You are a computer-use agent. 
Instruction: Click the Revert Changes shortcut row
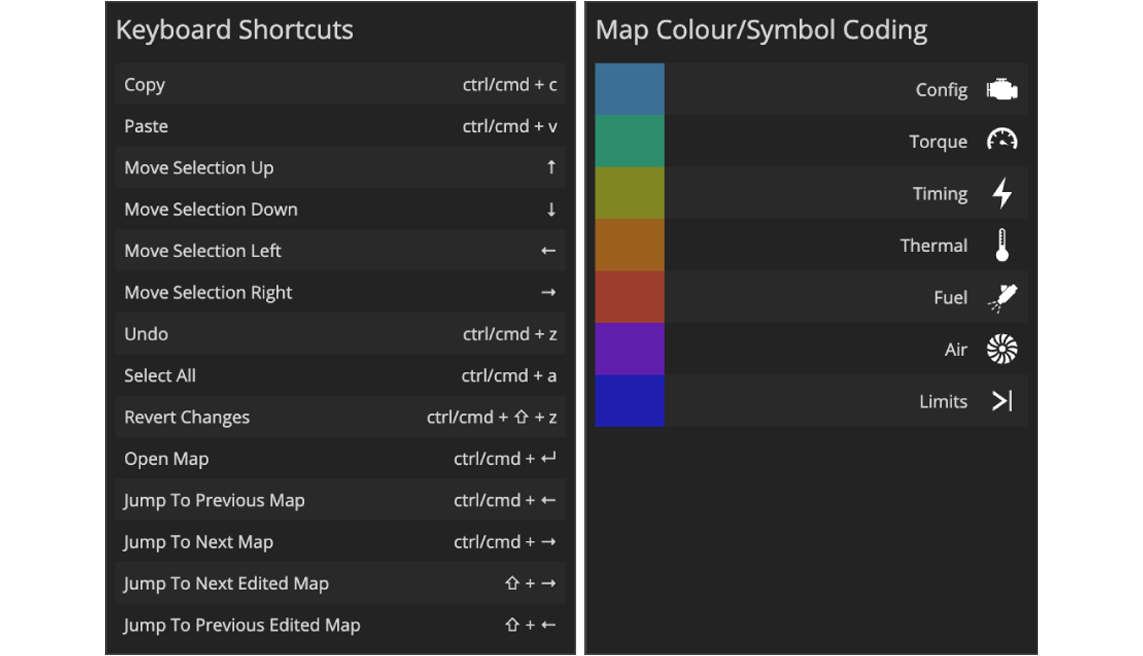point(340,417)
